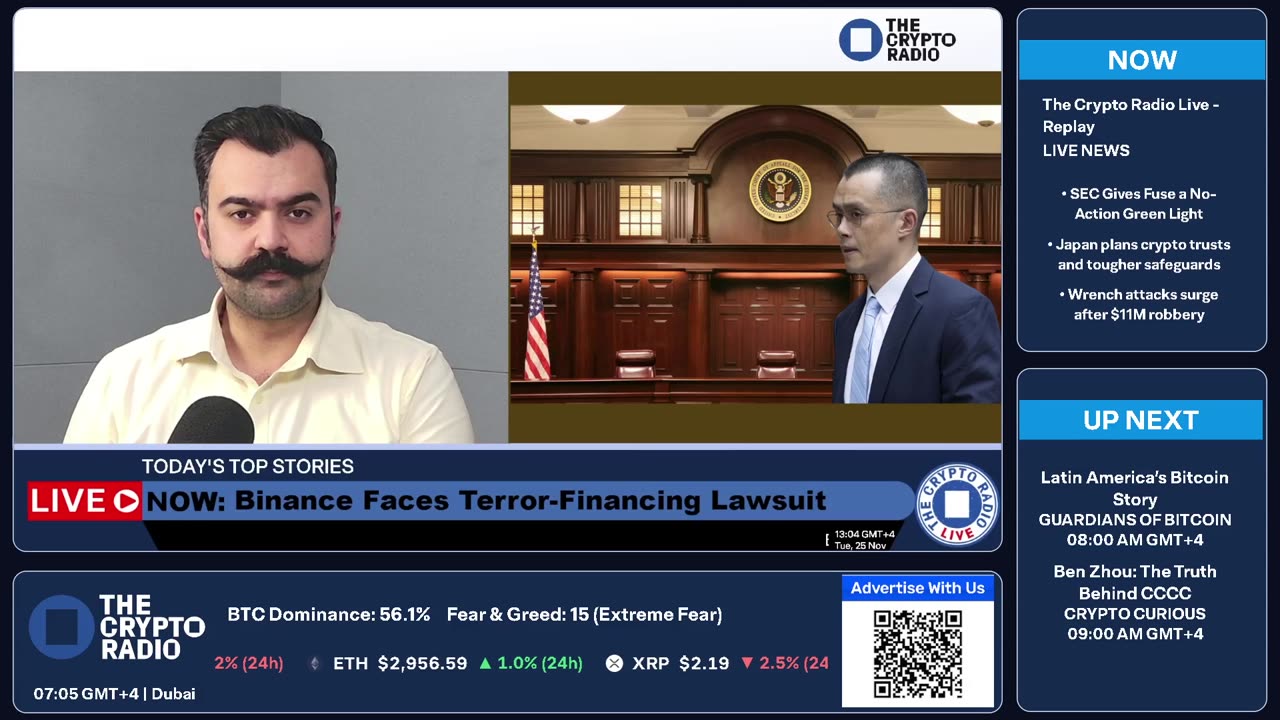Click the green up arrow beside 1.0% (24h)
Image resolution: width=1280 pixels, height=720 pixels.
pyautogui.click(x=485, y=663)
